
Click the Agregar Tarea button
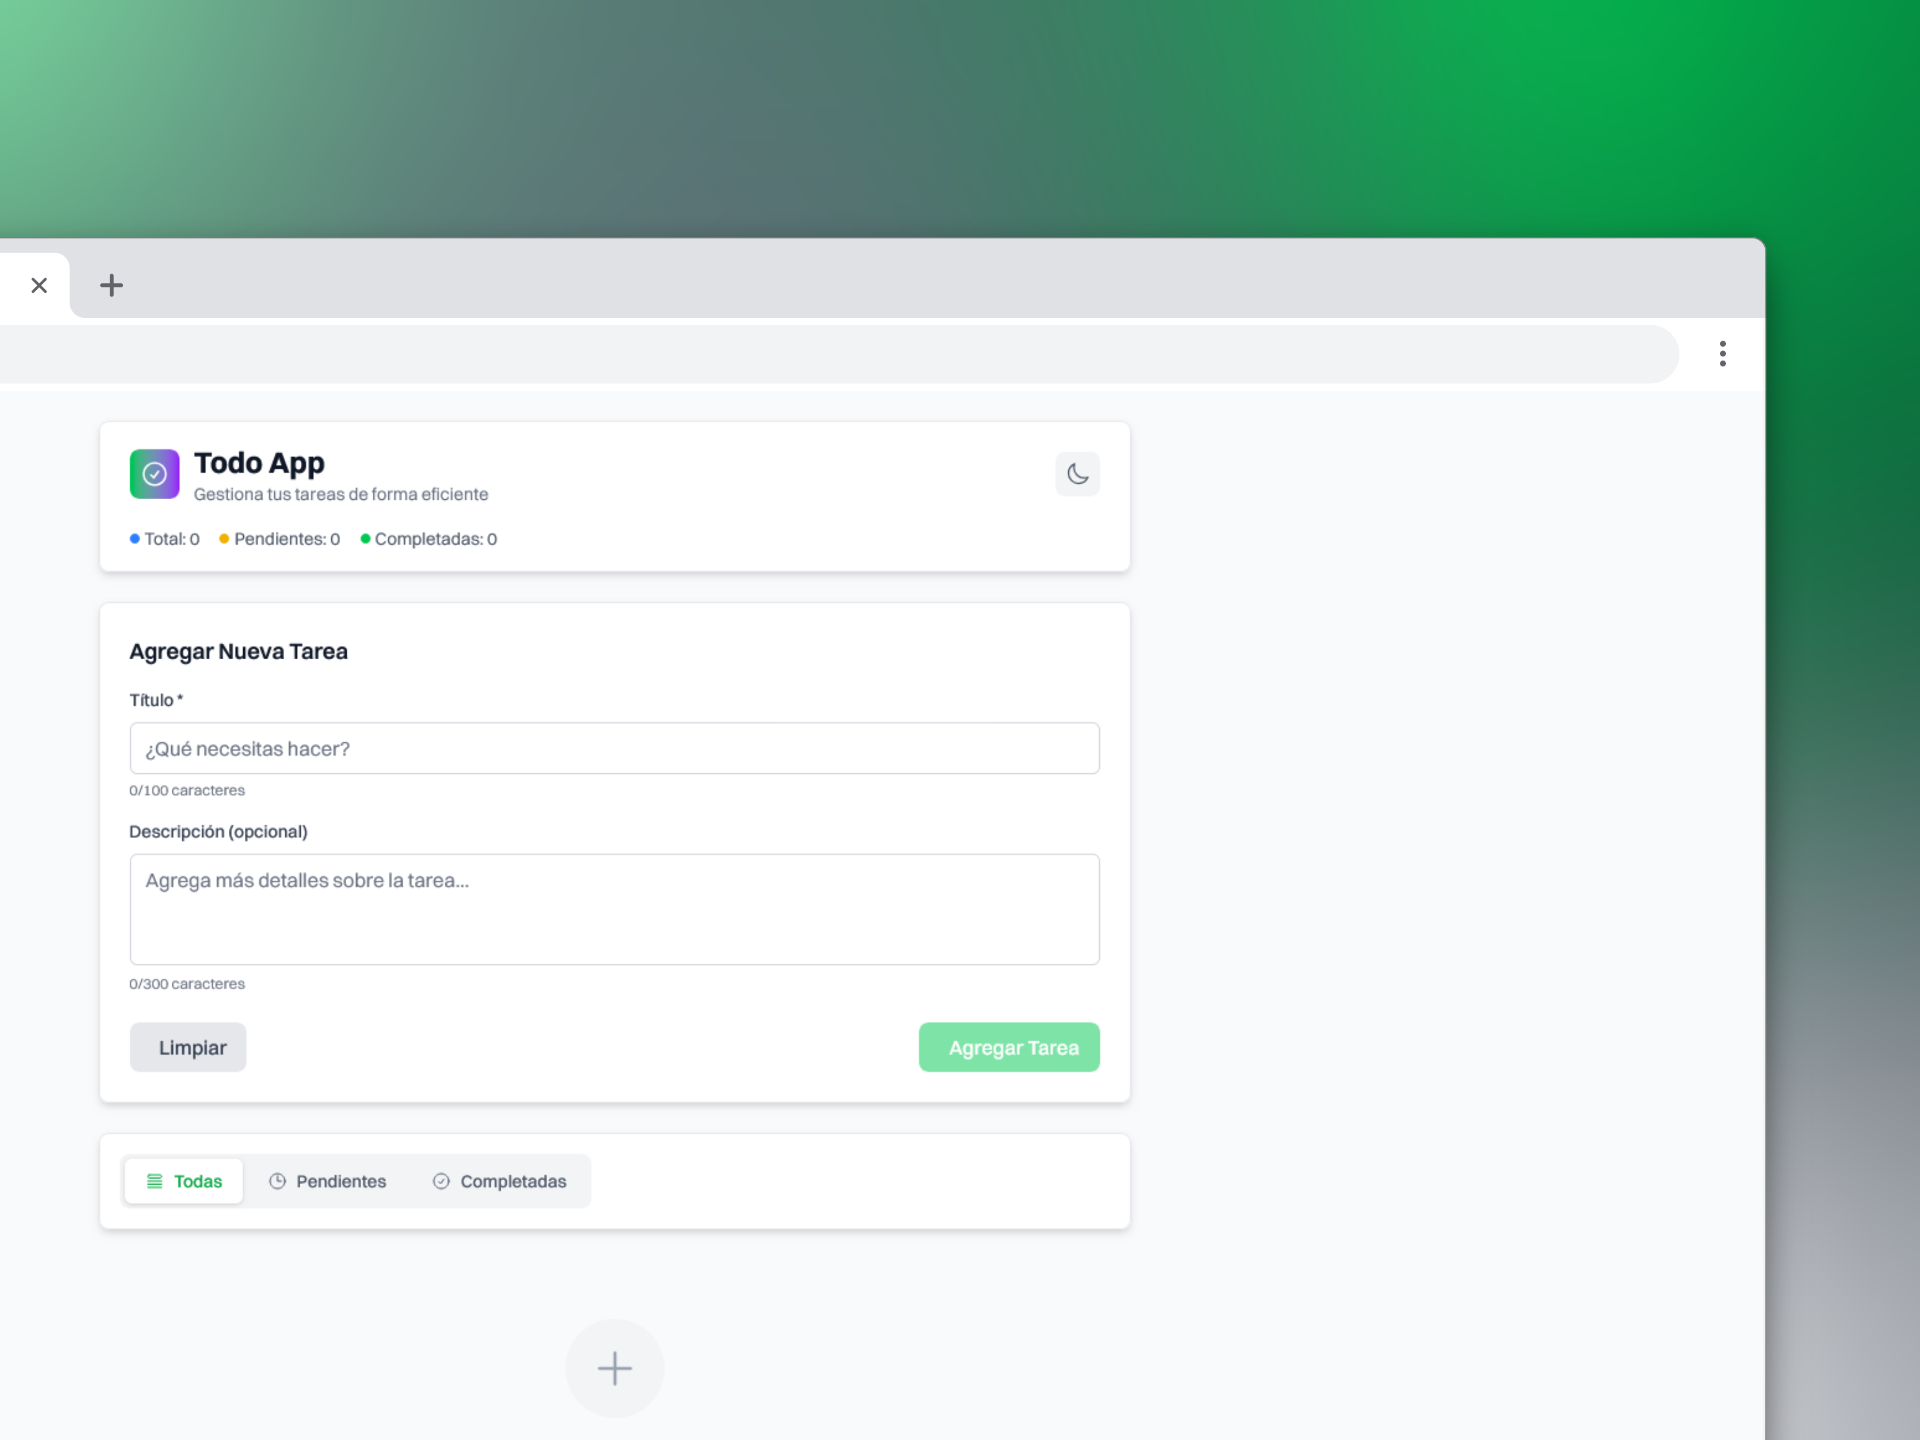[1009, 1047]
